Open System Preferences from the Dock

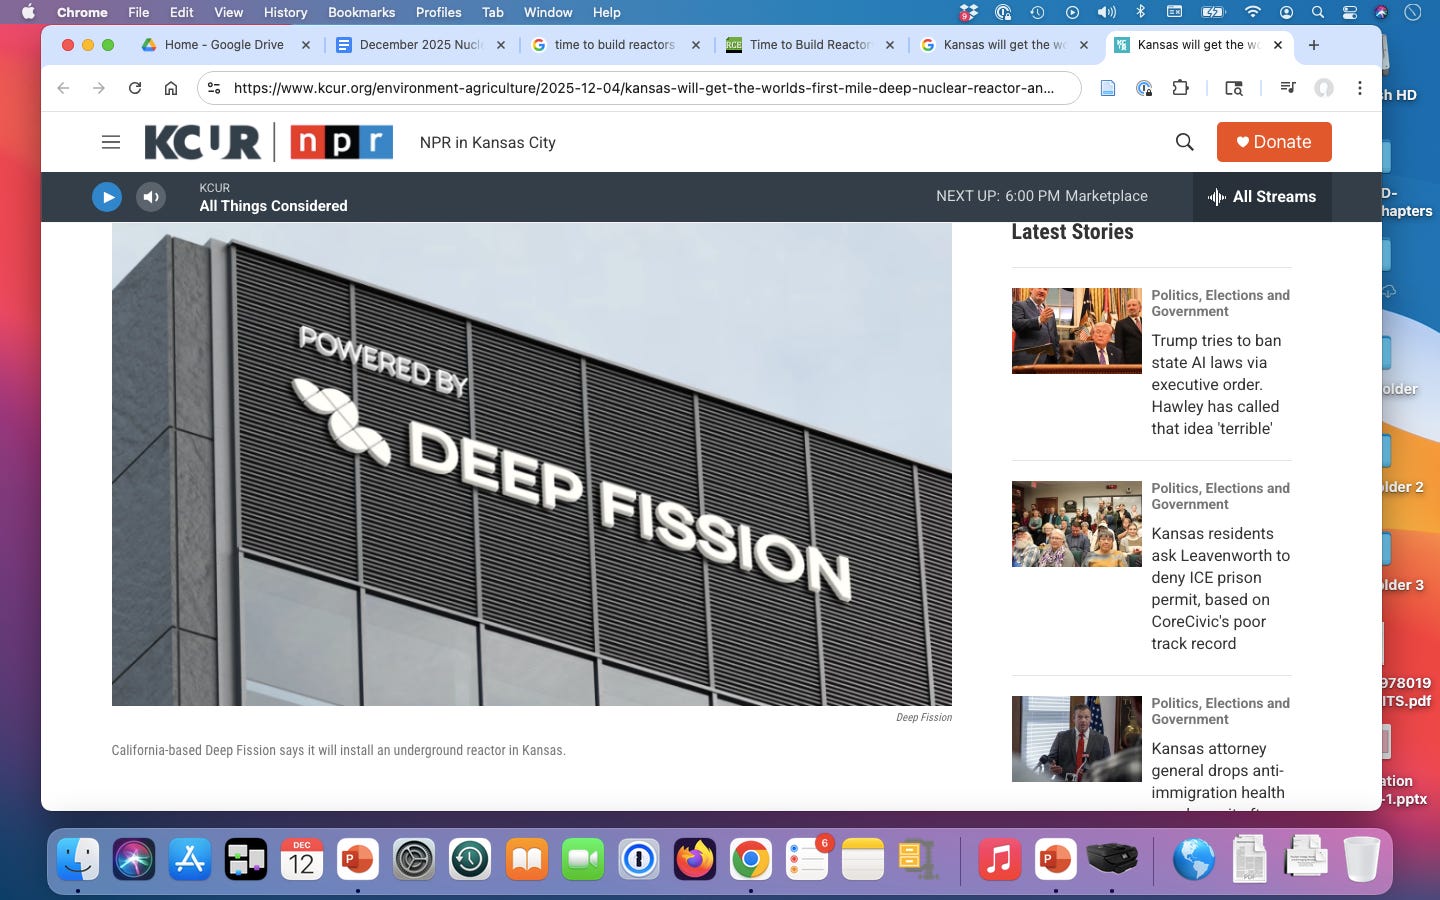click(413, 859)
